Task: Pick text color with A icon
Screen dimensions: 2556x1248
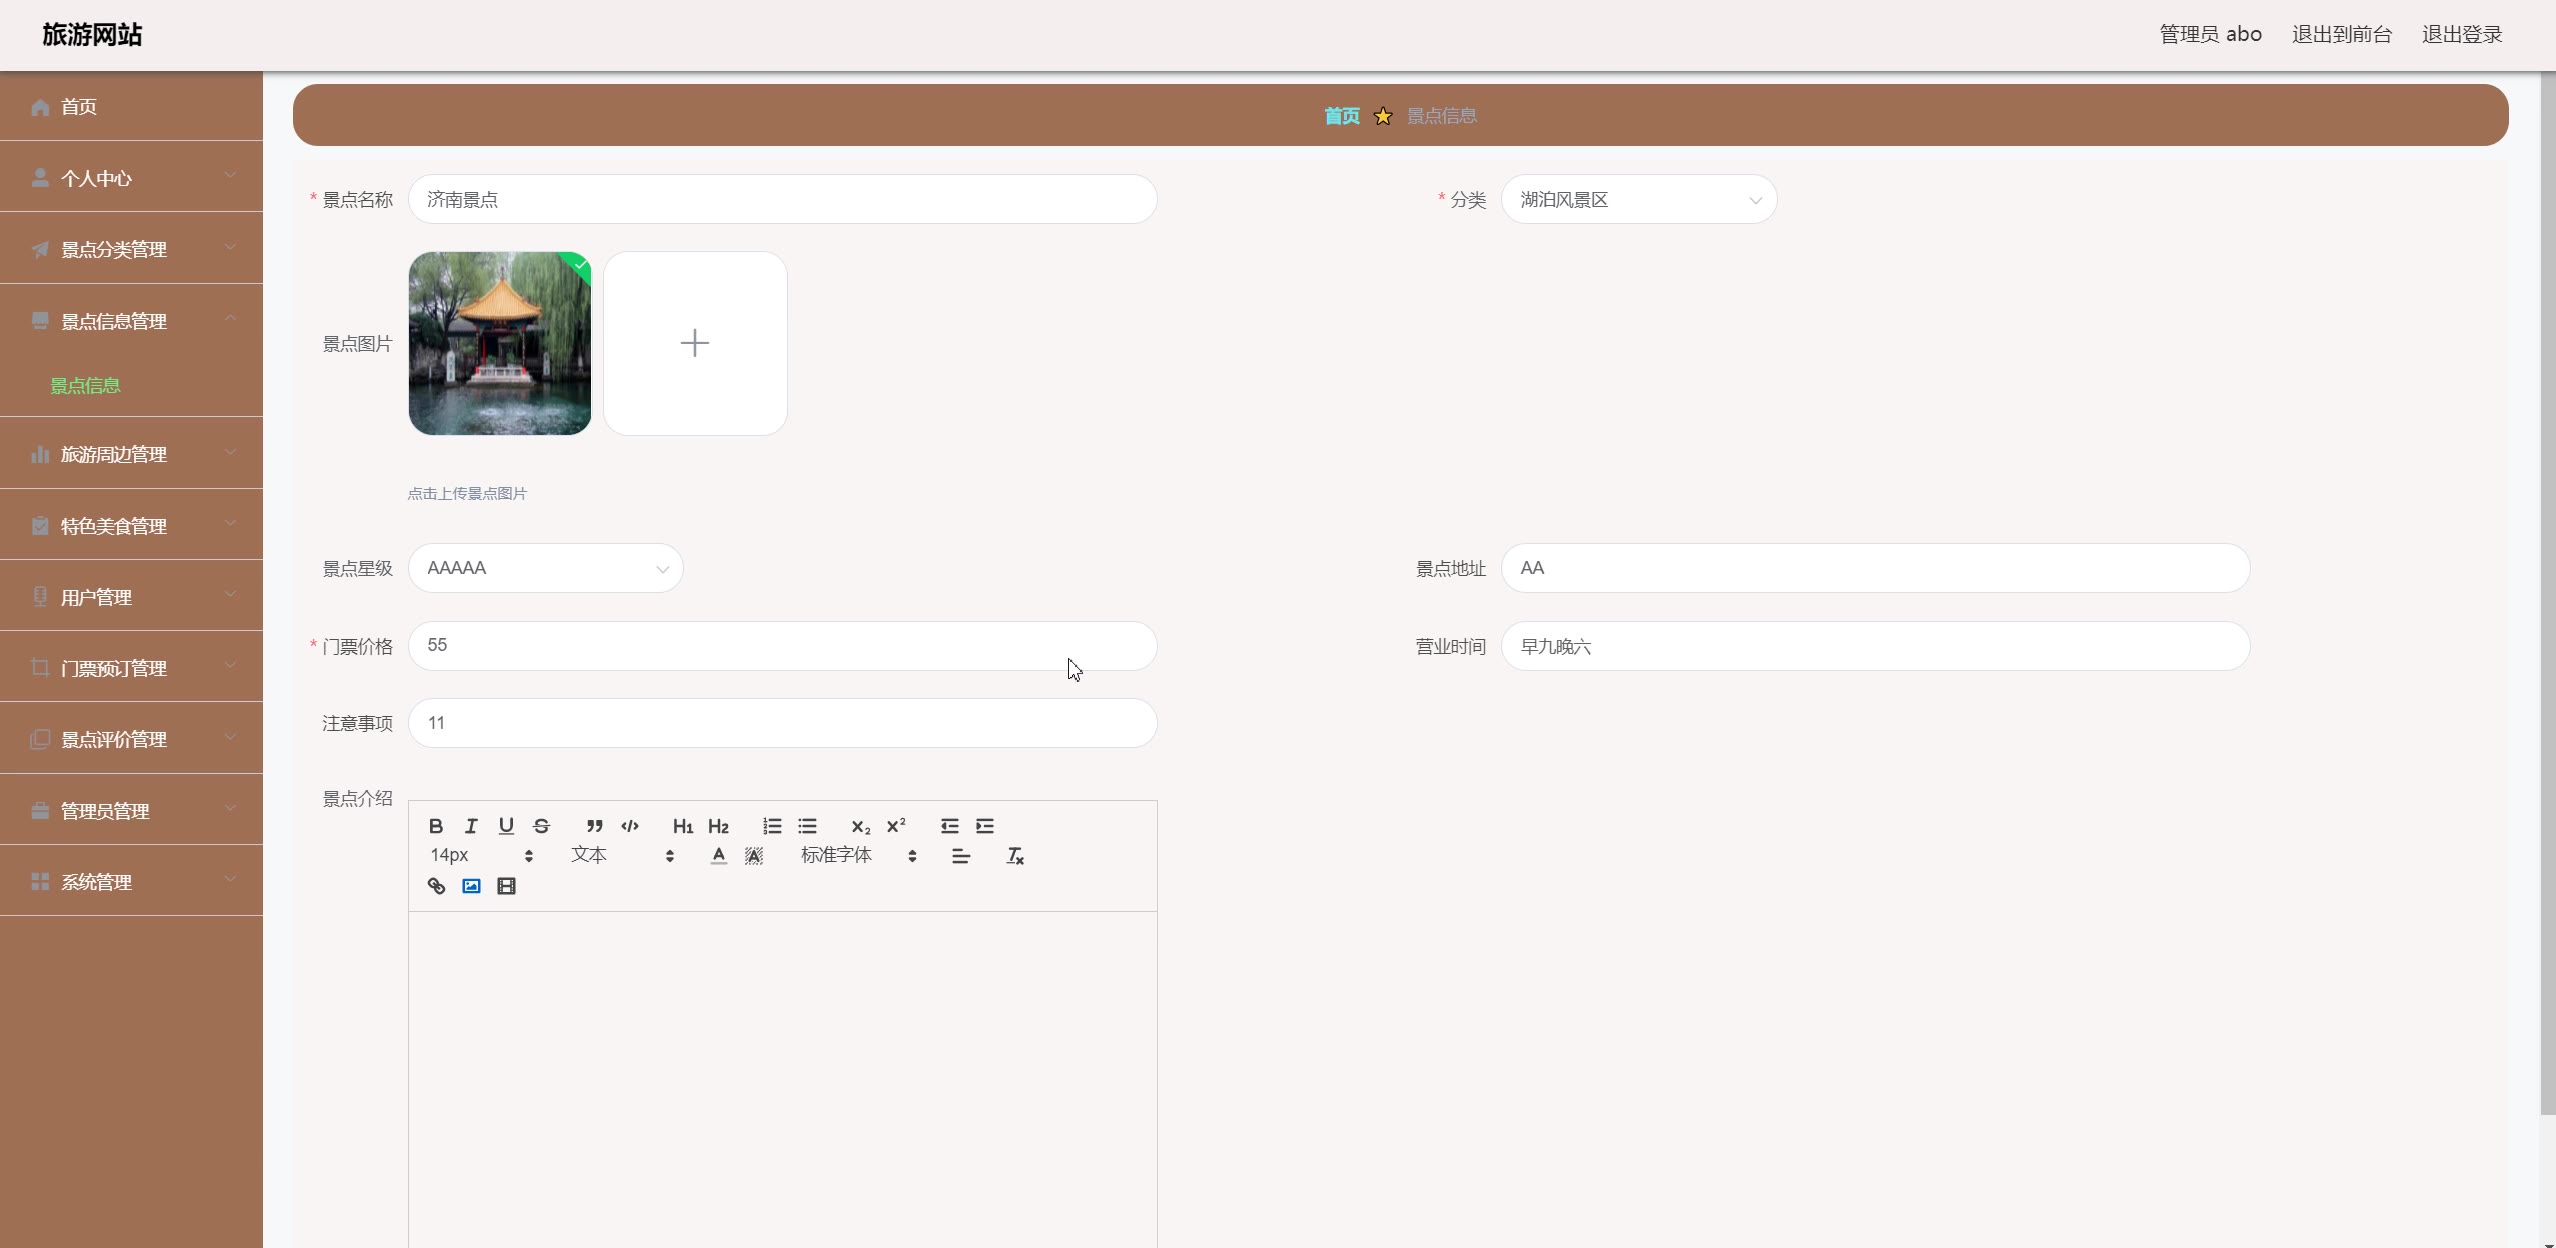Action: tap(718, 856)
